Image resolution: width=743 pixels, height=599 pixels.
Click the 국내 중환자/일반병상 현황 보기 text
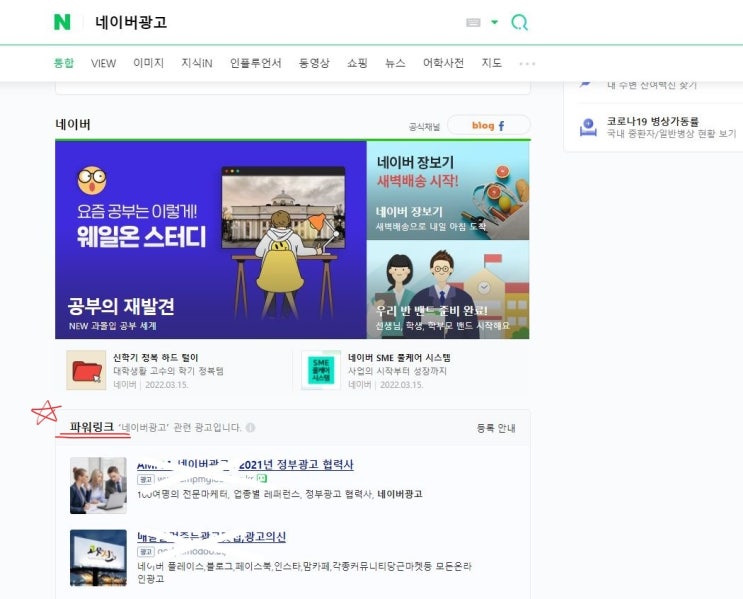(671, 134)
